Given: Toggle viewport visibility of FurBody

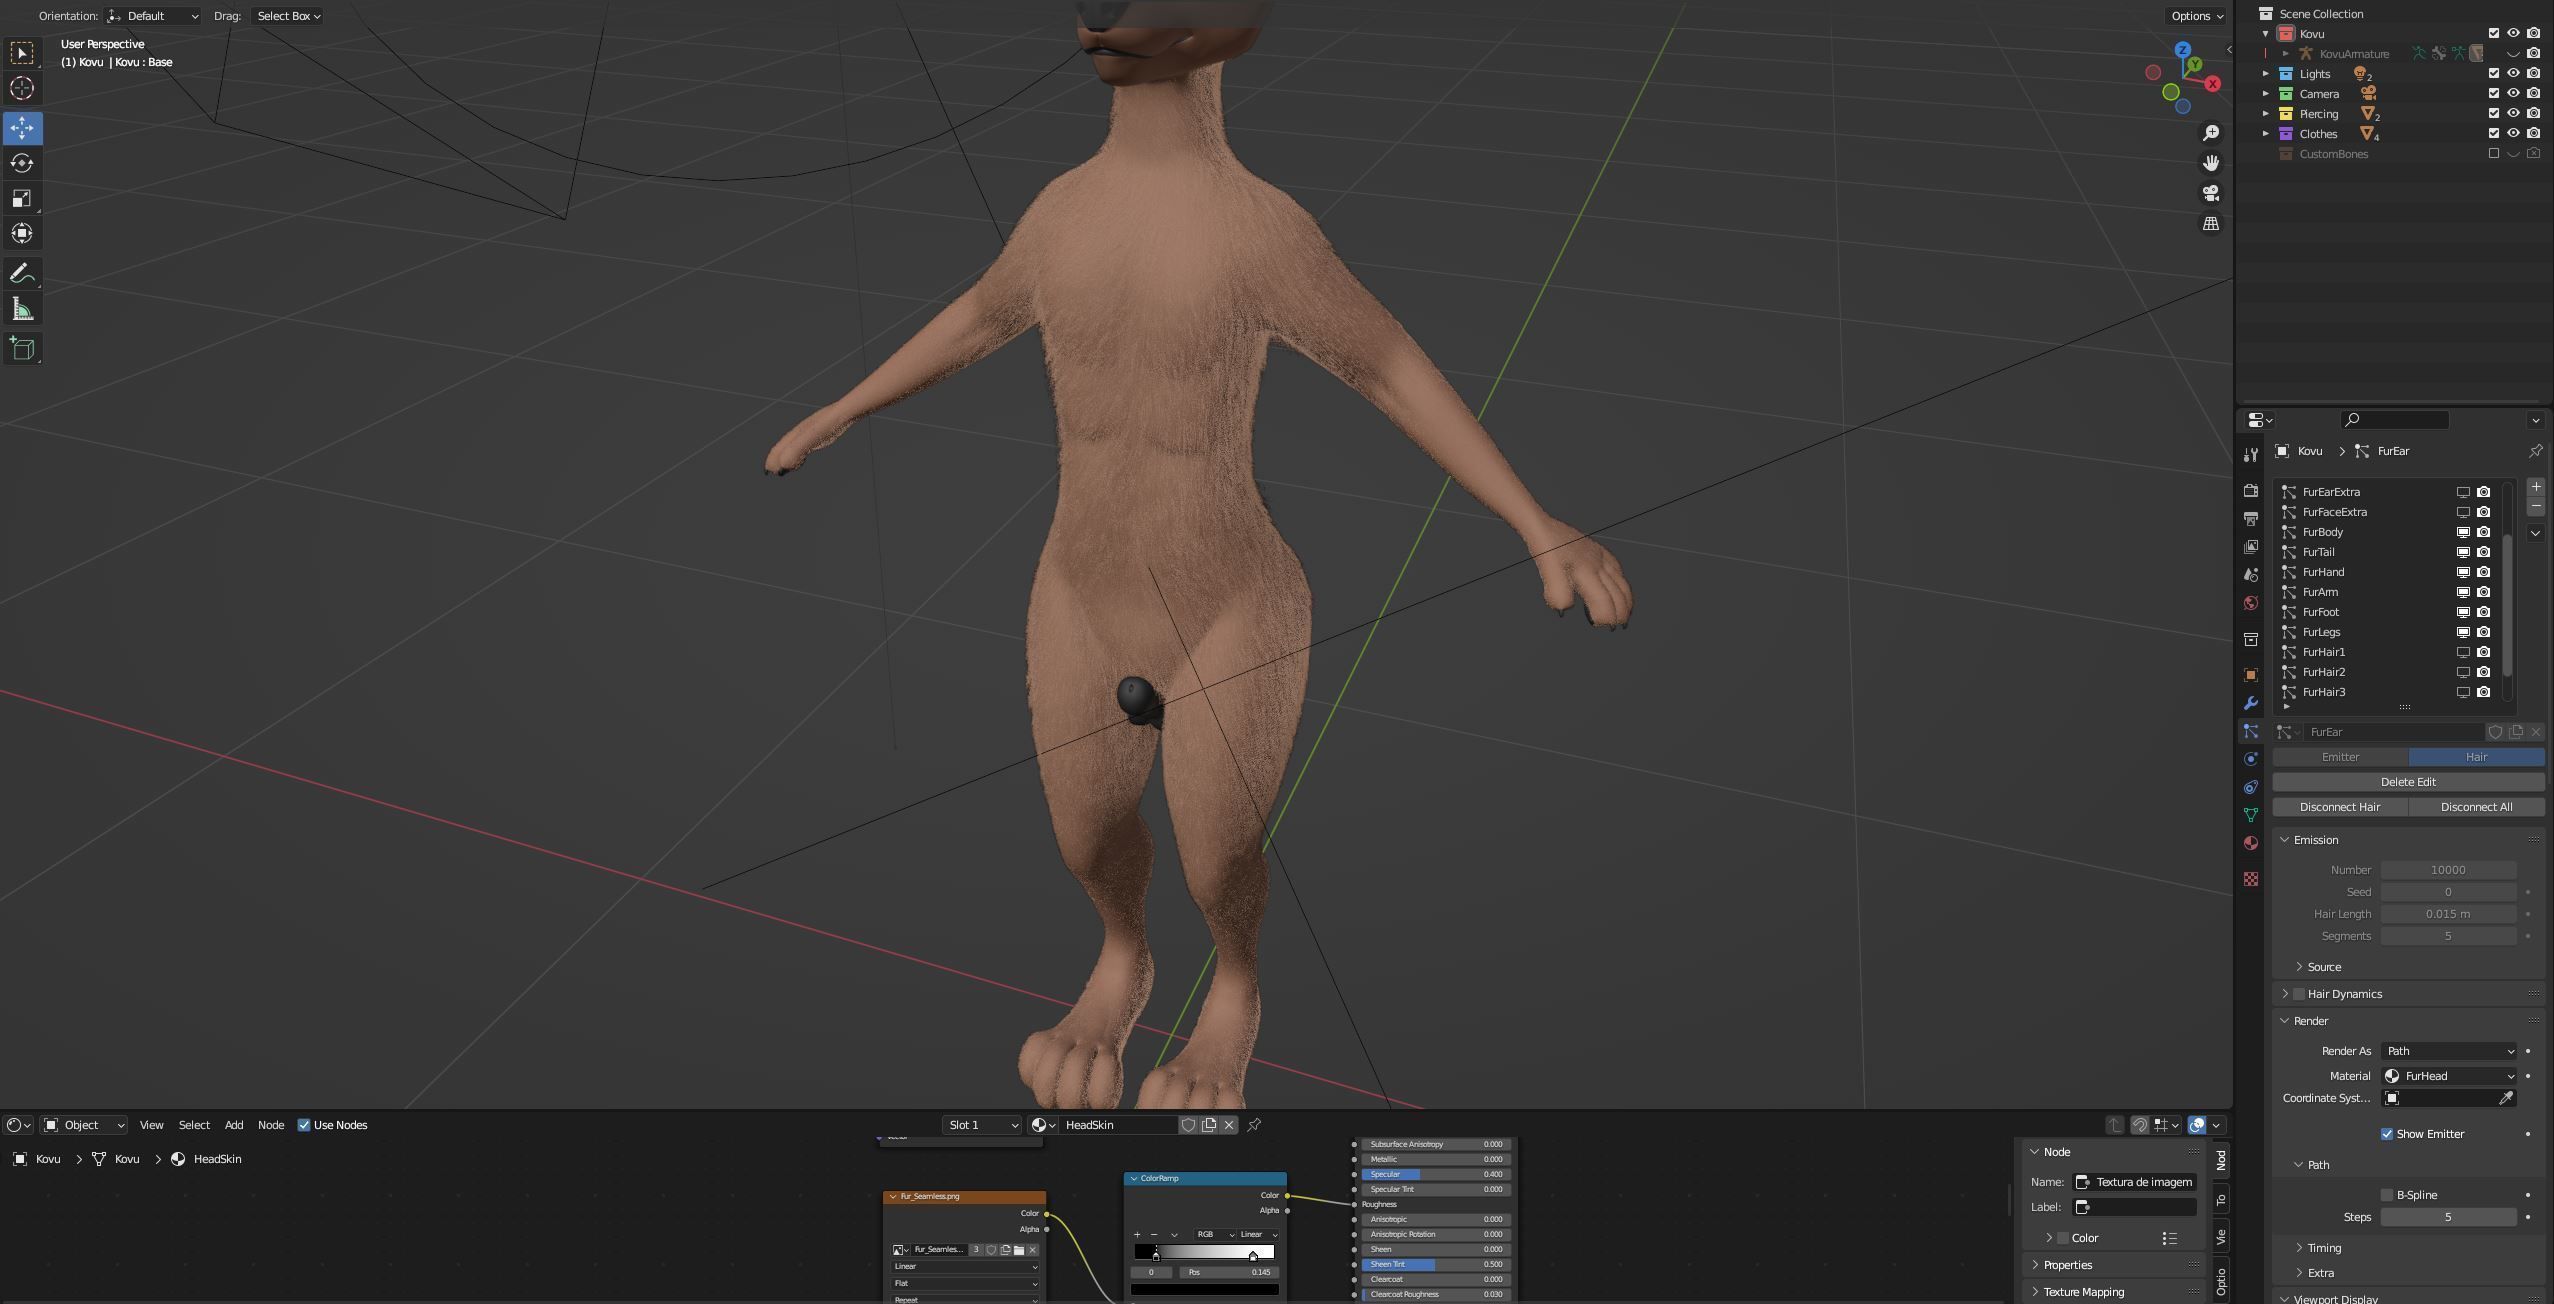Looking at the screenshot, I should click(x=2464, y=532).
